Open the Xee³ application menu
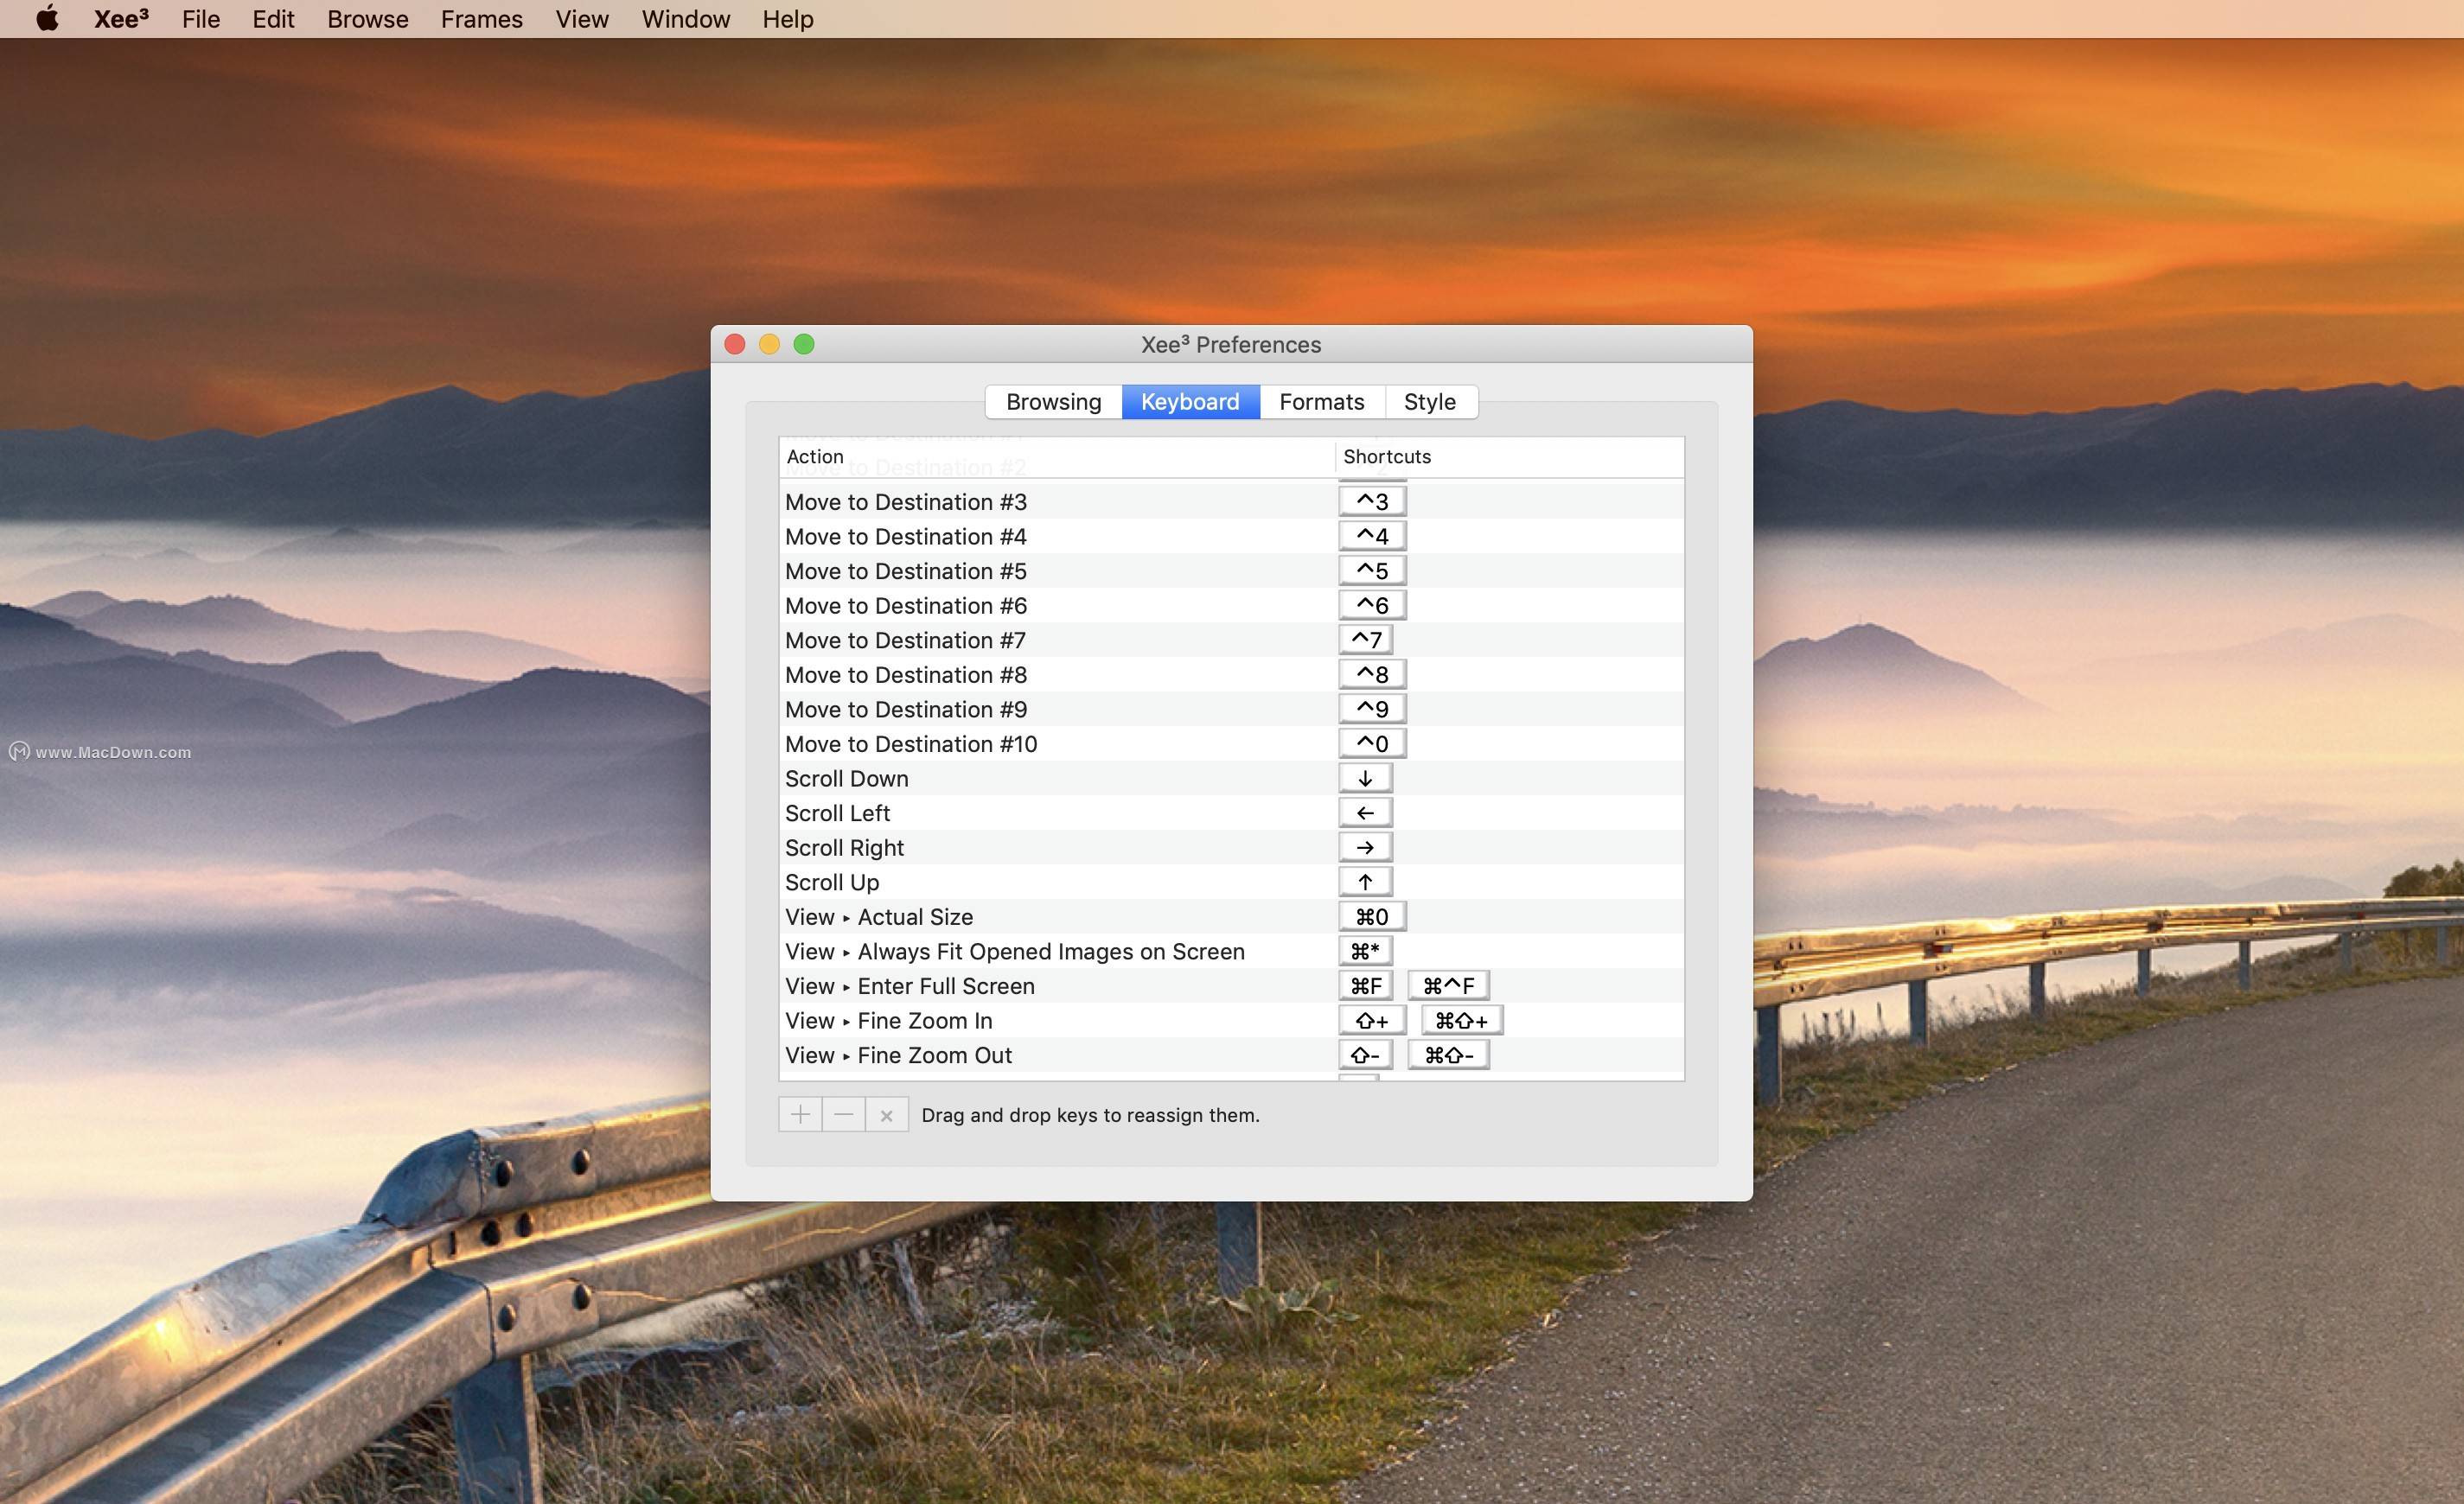Screen dimensions: 2464x1504 click(119, 19)
